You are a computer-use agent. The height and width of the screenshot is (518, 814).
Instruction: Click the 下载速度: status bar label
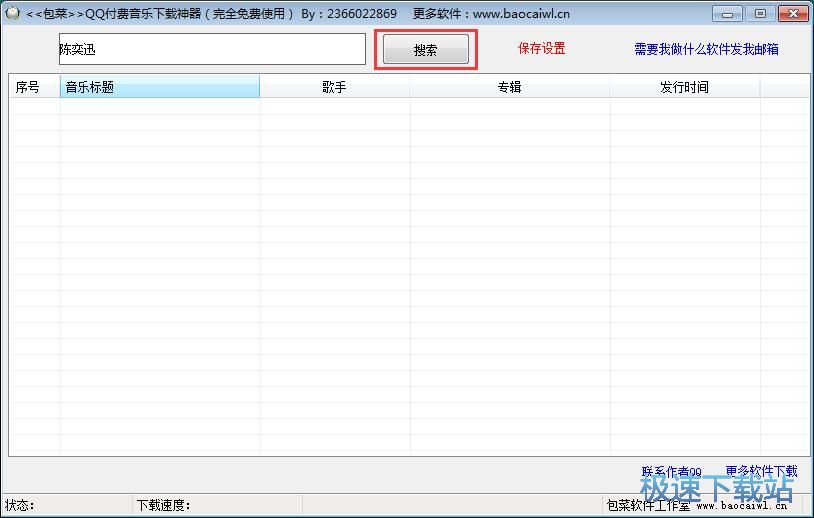(164, 505)
